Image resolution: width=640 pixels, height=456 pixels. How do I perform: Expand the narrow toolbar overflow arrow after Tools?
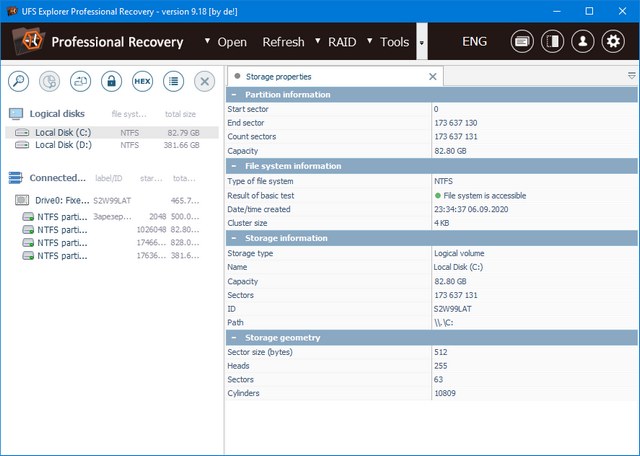point(422,42)
